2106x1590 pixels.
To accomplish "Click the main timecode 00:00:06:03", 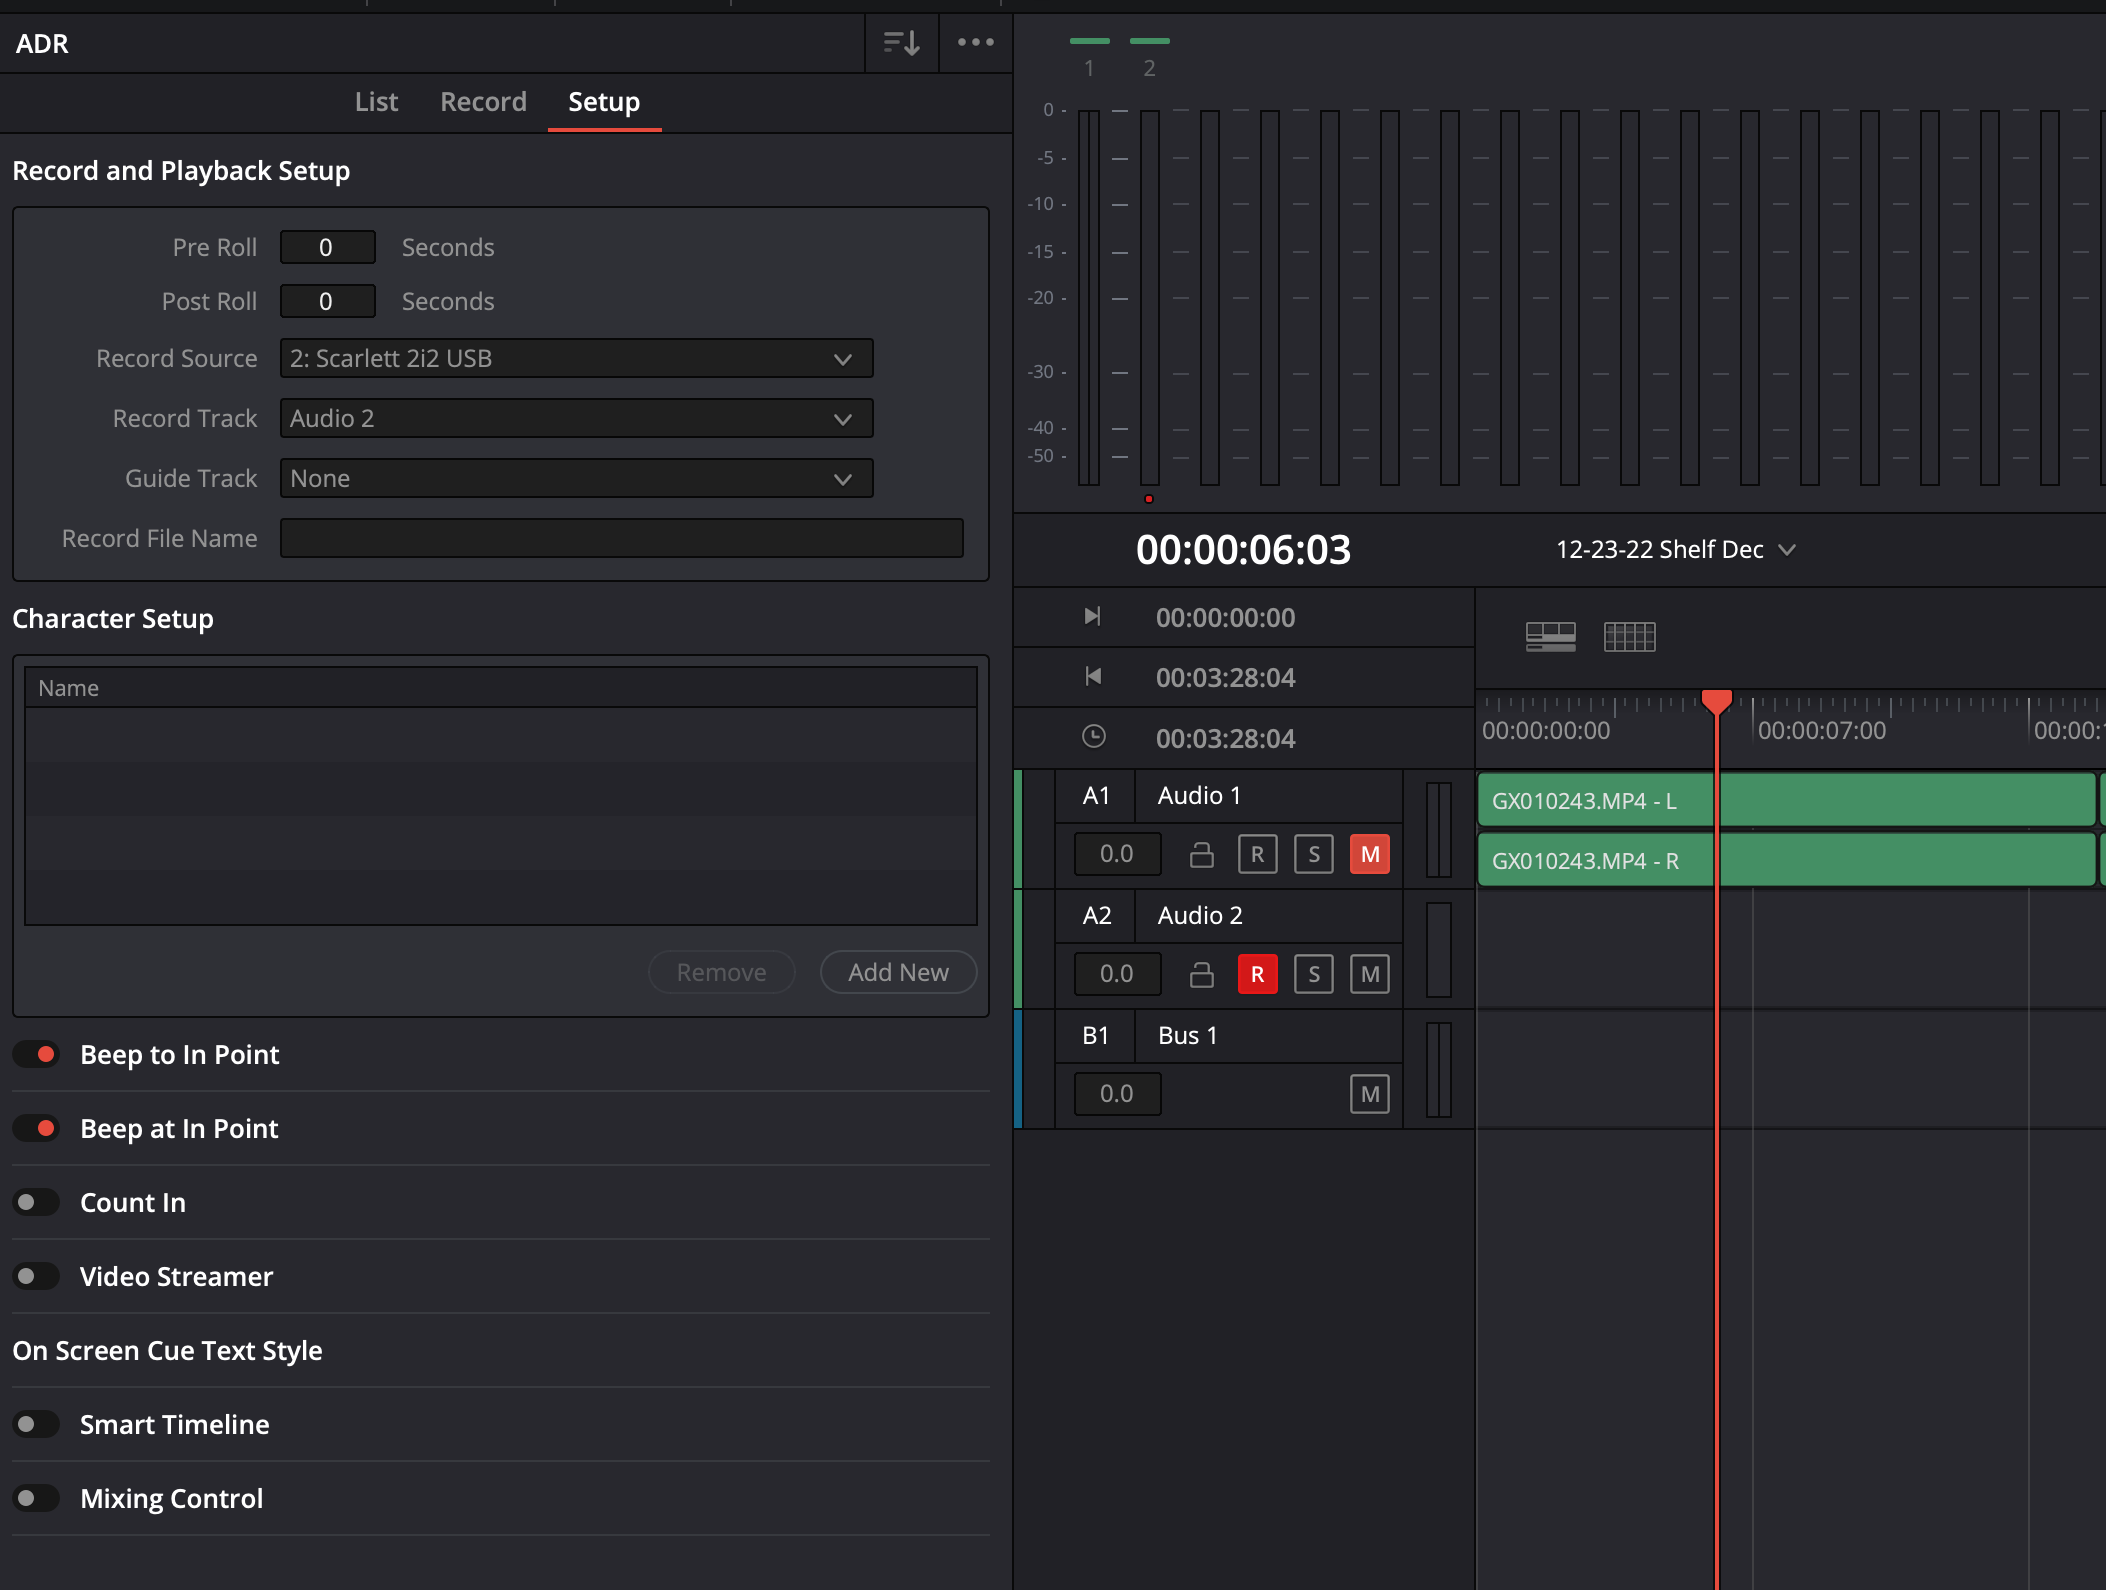I will click(x=1243, y=550).
